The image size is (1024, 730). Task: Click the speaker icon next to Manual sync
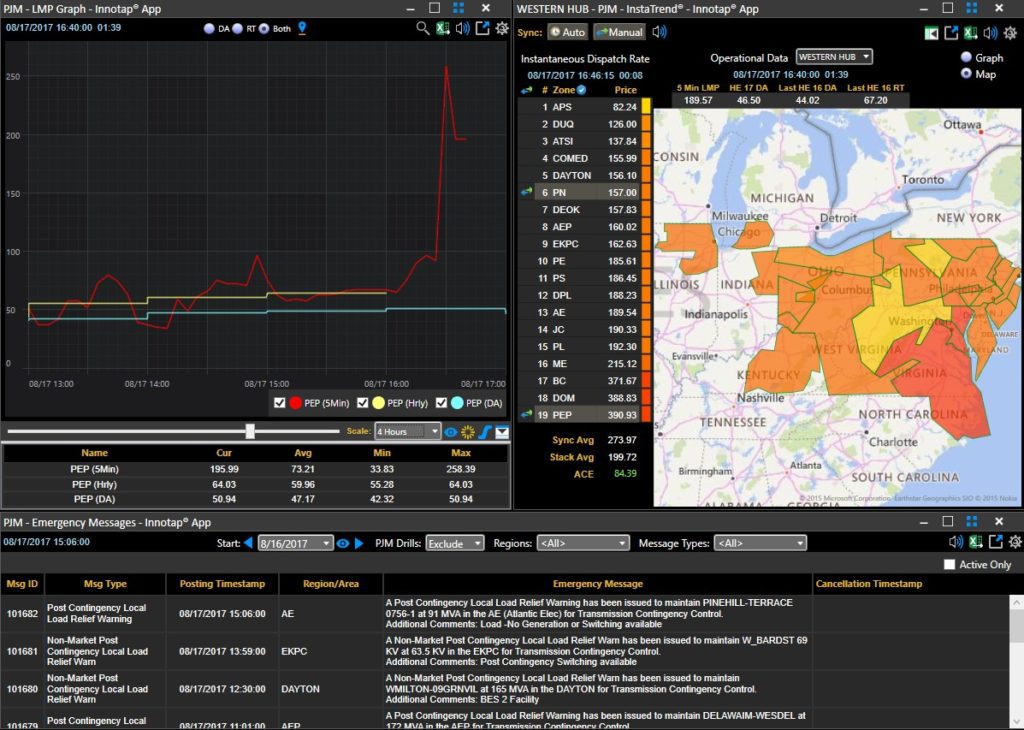point(660,32)
